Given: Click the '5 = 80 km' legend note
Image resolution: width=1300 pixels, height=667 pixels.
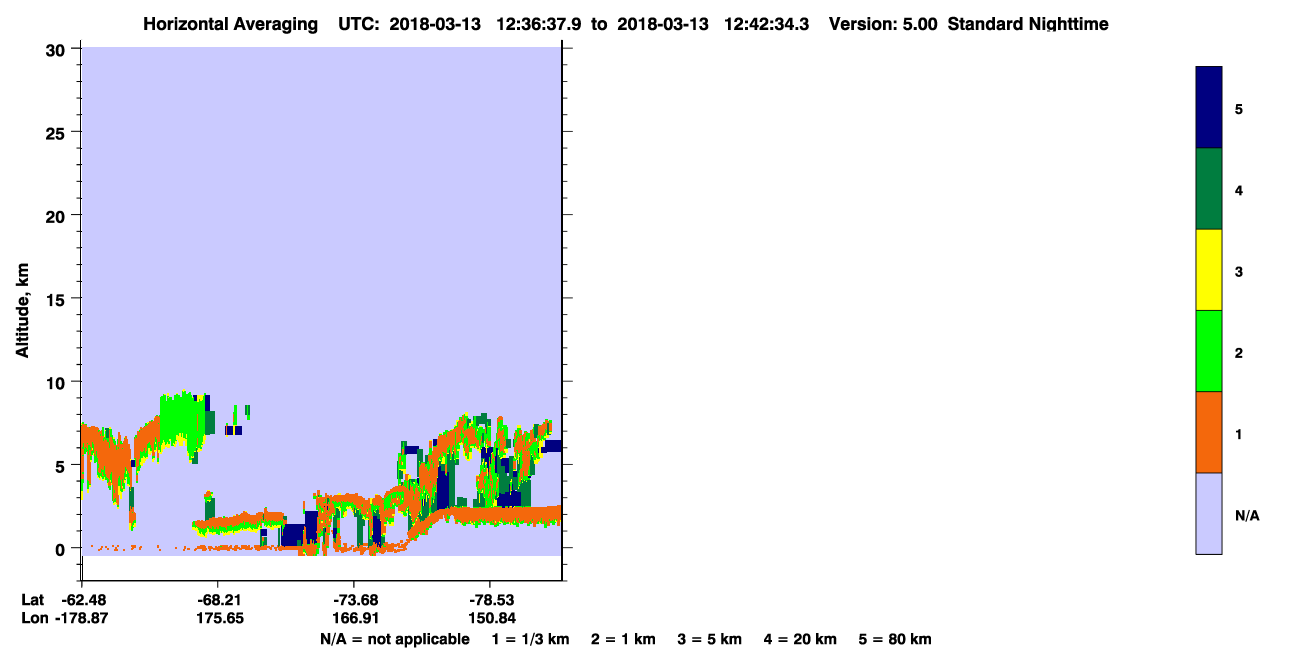Looking at the screenshot, I should (x=895, y=639).
